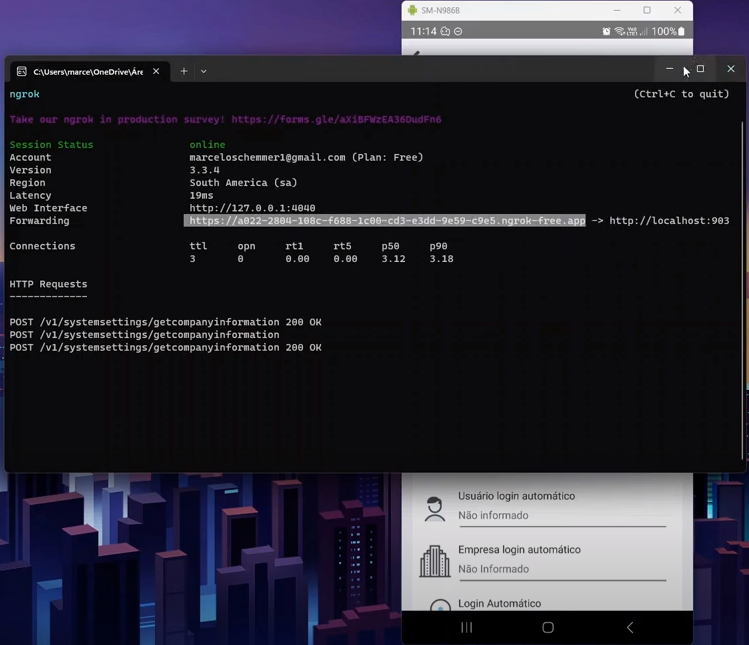This screenshot has height=645, width=749.
Task: Click the ttl connections value 3
Action: tap(193, 259)
